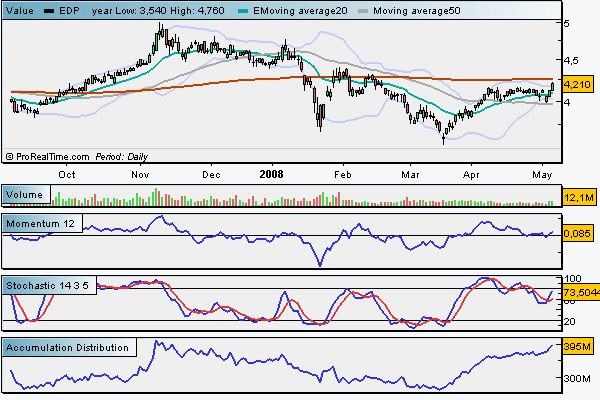This screenshot has height=400, width=600.
Task: Click the 'Period: Daily' label
Action: [122, 157]
